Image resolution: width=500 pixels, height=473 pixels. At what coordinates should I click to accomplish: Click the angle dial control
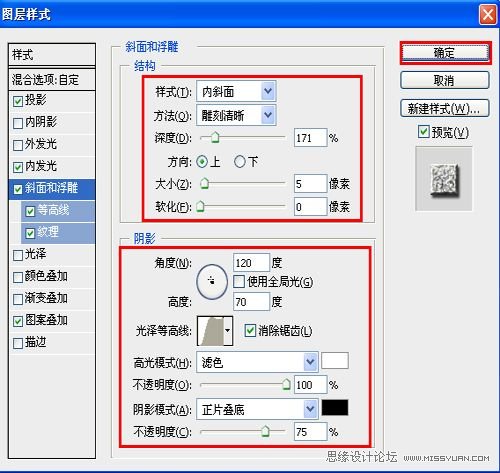pyautogui.click(x=212, y=282)
